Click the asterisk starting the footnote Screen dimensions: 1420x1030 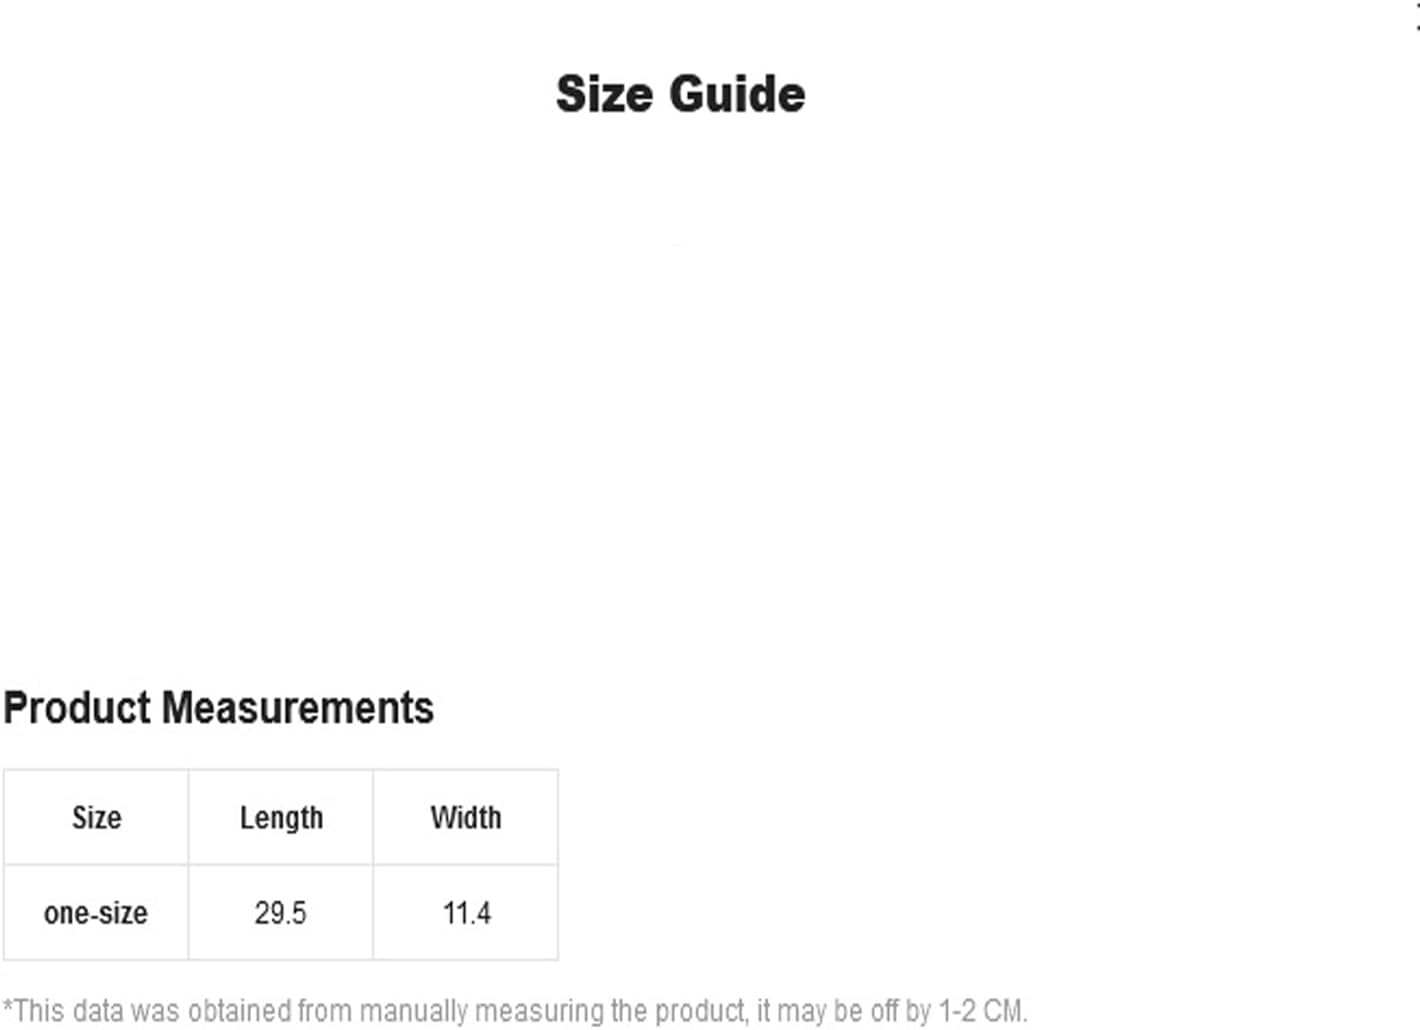coord(8,1006)
